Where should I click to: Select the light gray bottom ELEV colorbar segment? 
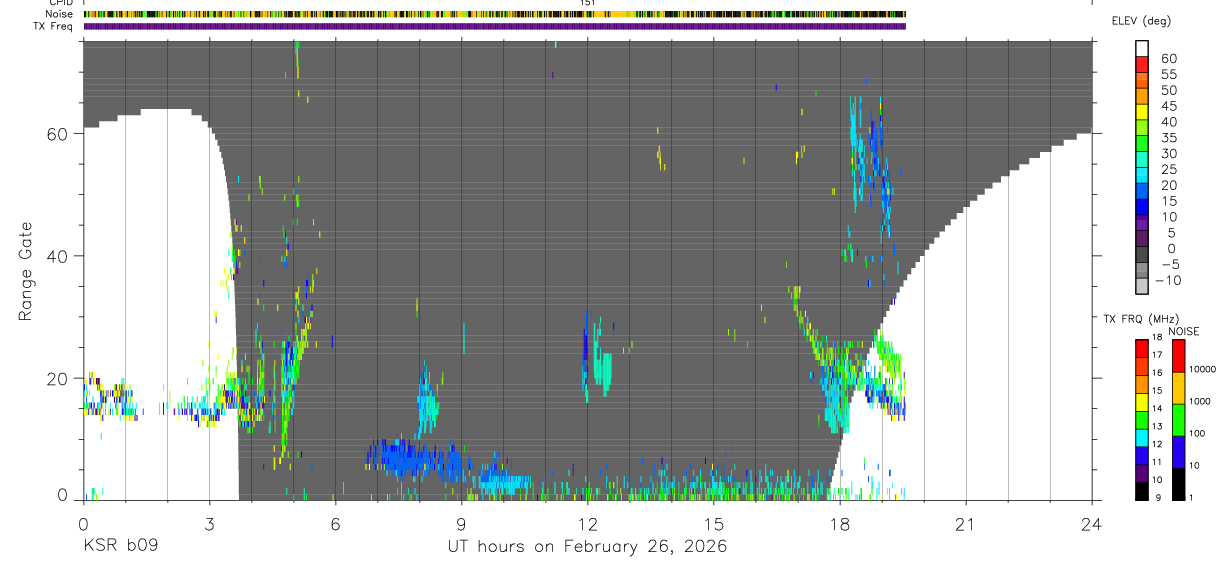[1142, 287]
